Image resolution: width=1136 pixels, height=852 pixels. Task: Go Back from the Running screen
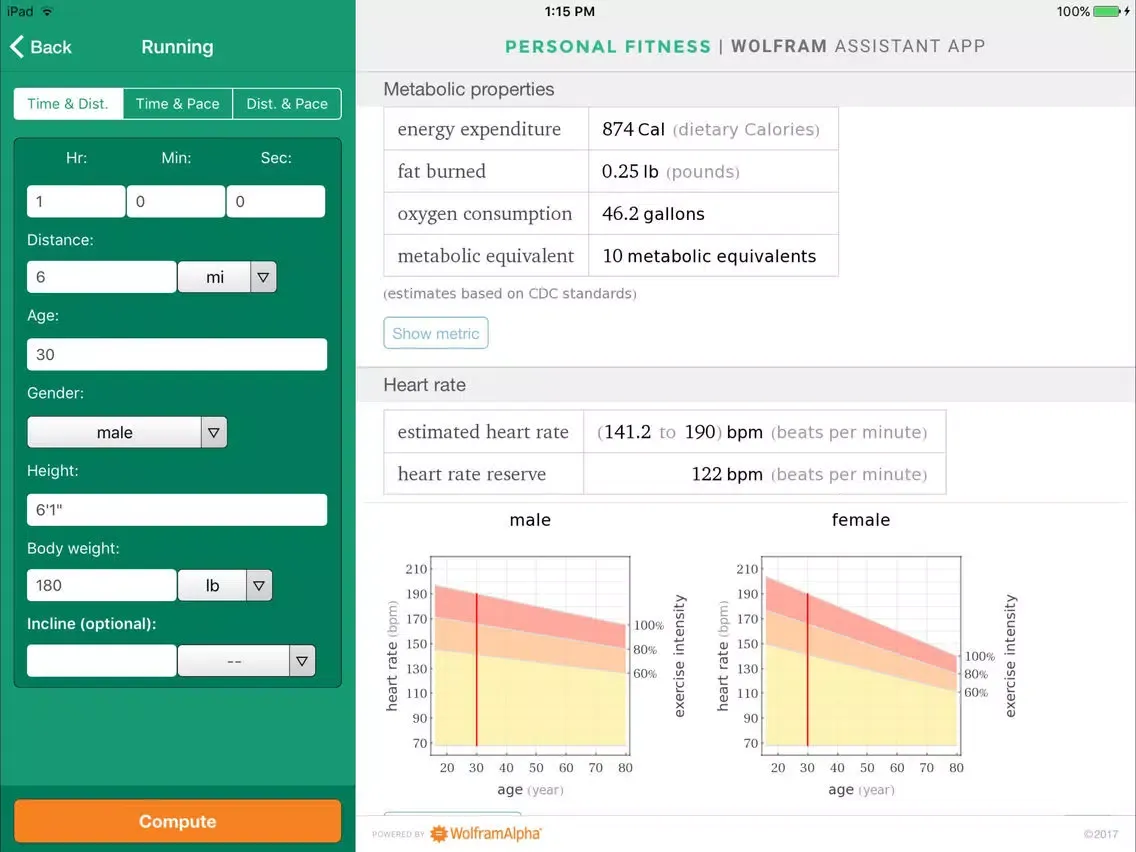41,46
